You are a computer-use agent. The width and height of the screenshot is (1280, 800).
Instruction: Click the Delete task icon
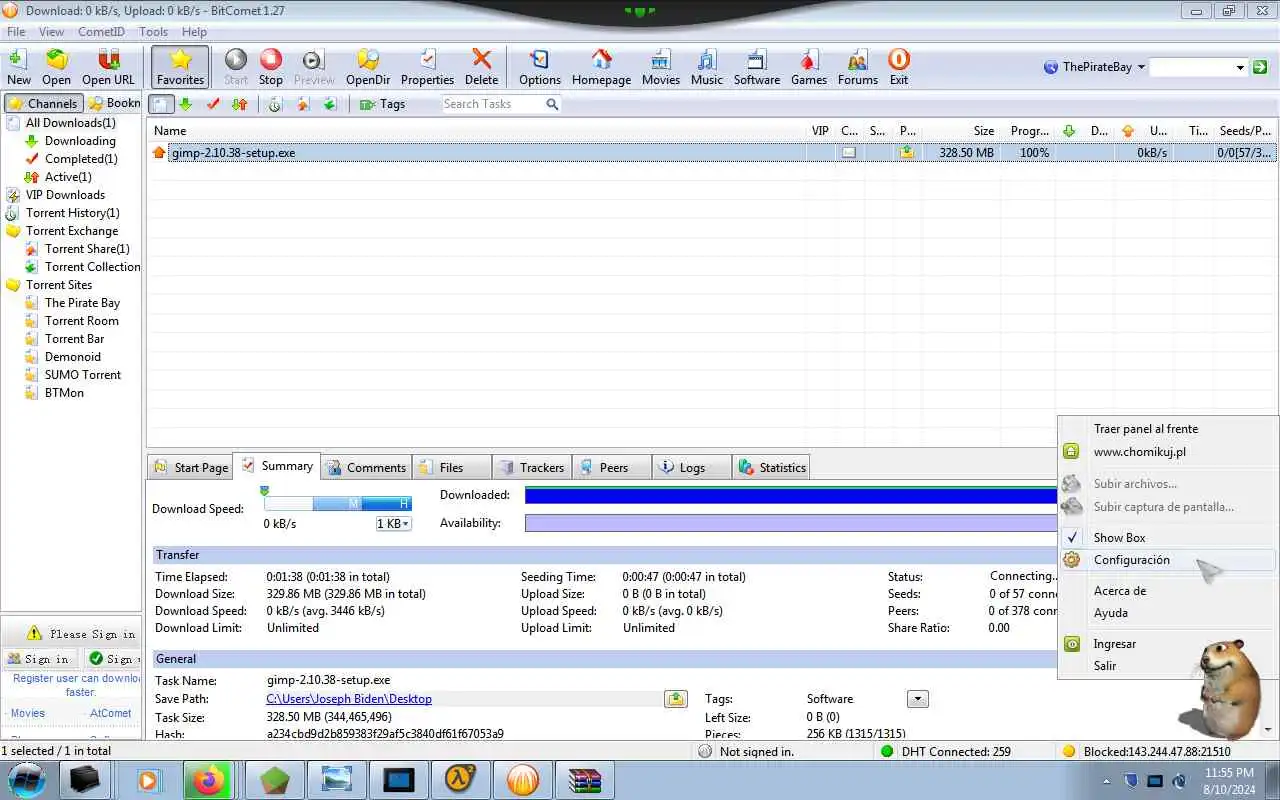pyautogui.click(x=481, y=68)
